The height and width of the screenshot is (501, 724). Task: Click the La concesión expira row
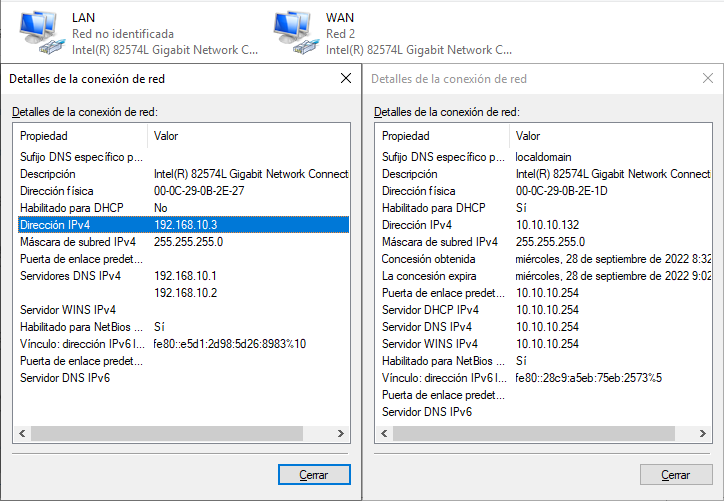tap(545, 275)
